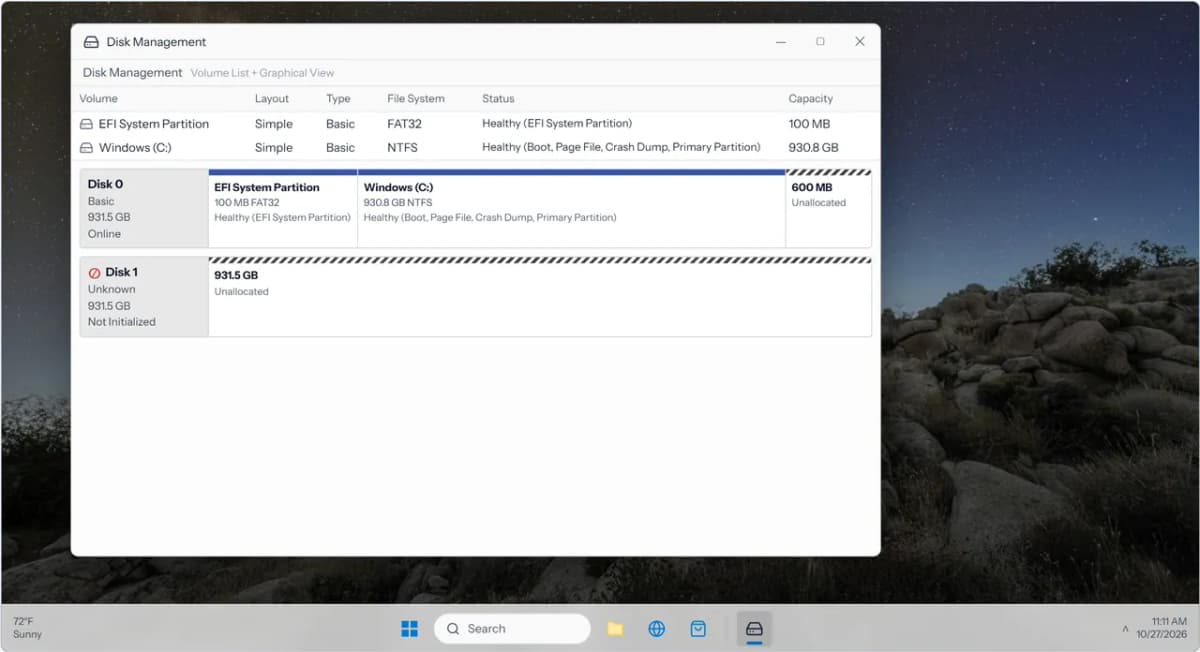Click the Windows (C:) status text in list
The width and height of the screenshot is (1200, 652).
coord(621,148)
